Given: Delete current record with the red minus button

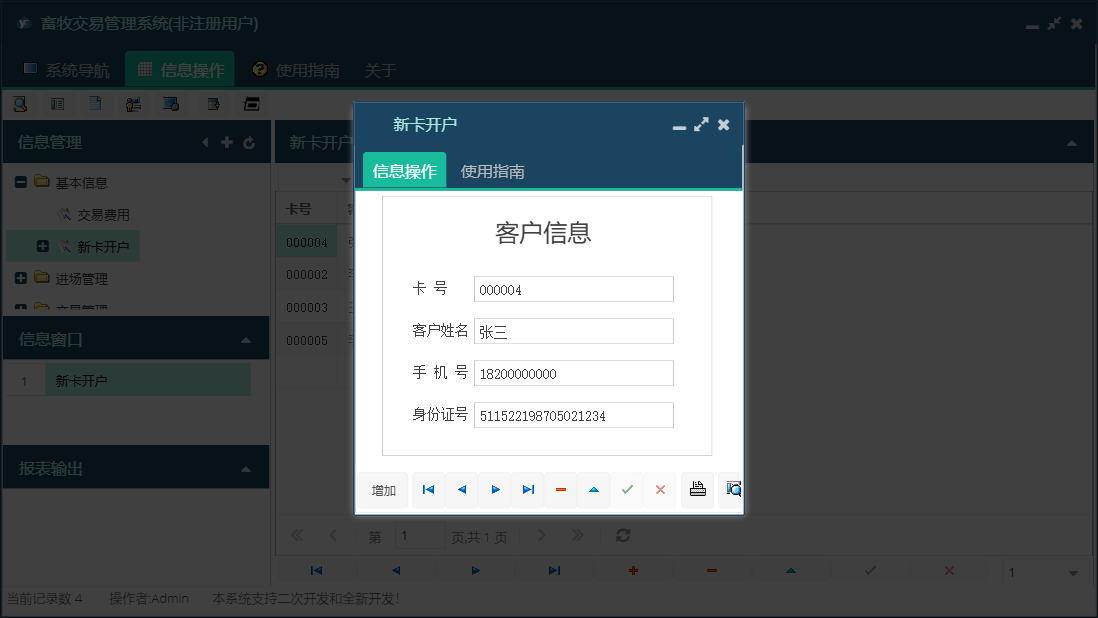Looking at the screenshot, I should pos(560,490).
